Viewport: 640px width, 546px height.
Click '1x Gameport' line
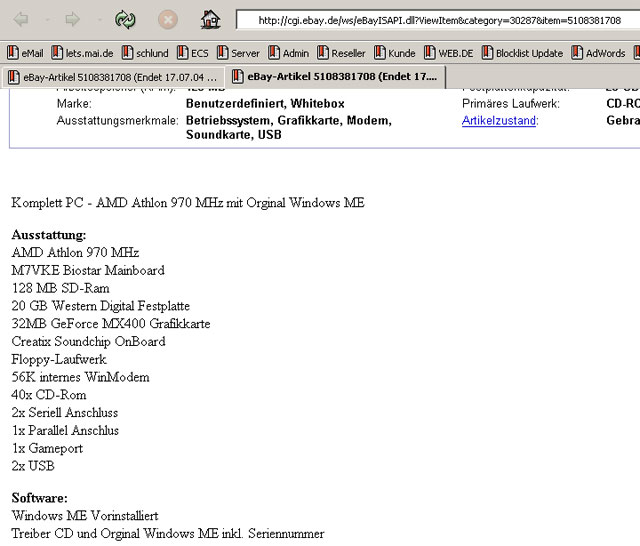(x=47, y=448)
